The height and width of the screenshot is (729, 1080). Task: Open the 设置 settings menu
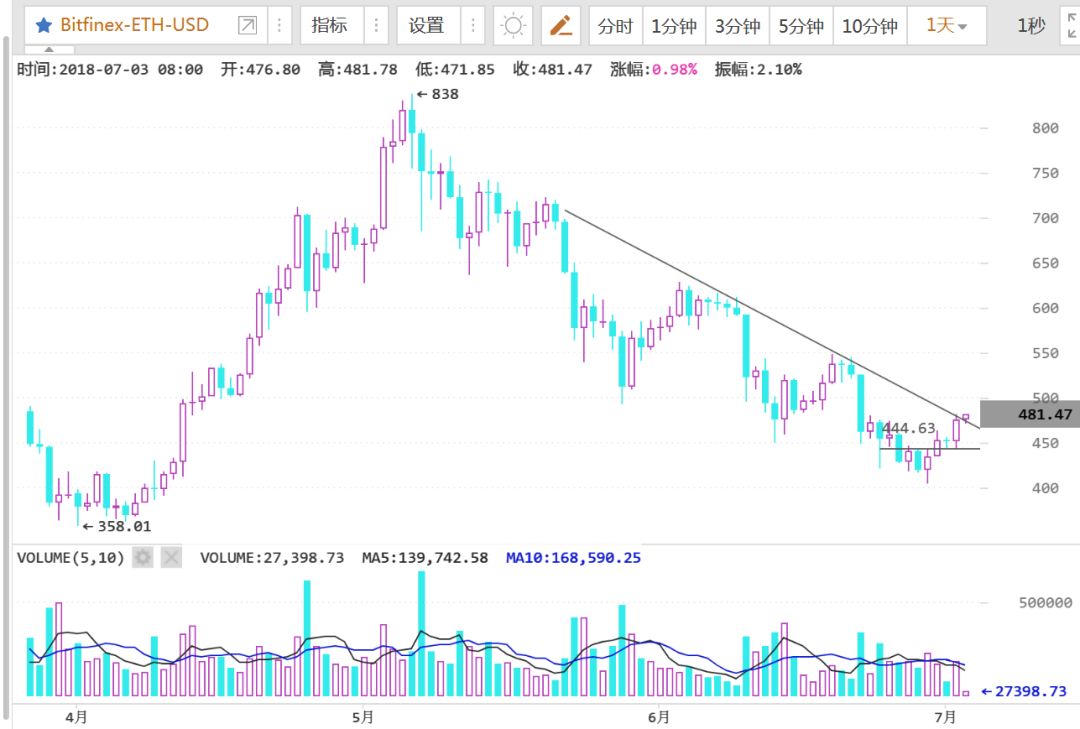point(426,25)
